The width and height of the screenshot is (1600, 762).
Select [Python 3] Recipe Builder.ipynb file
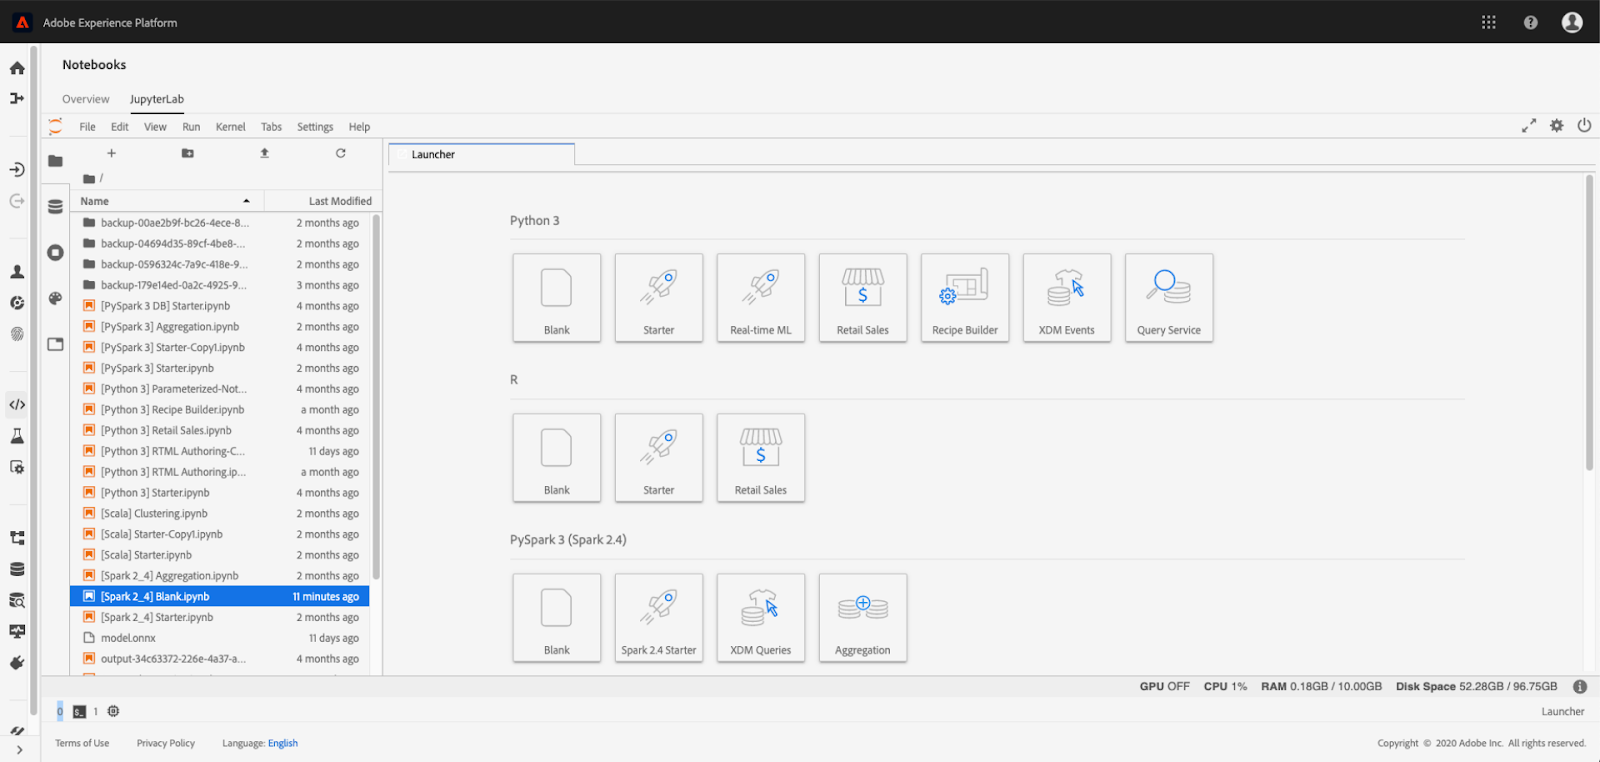220,410
